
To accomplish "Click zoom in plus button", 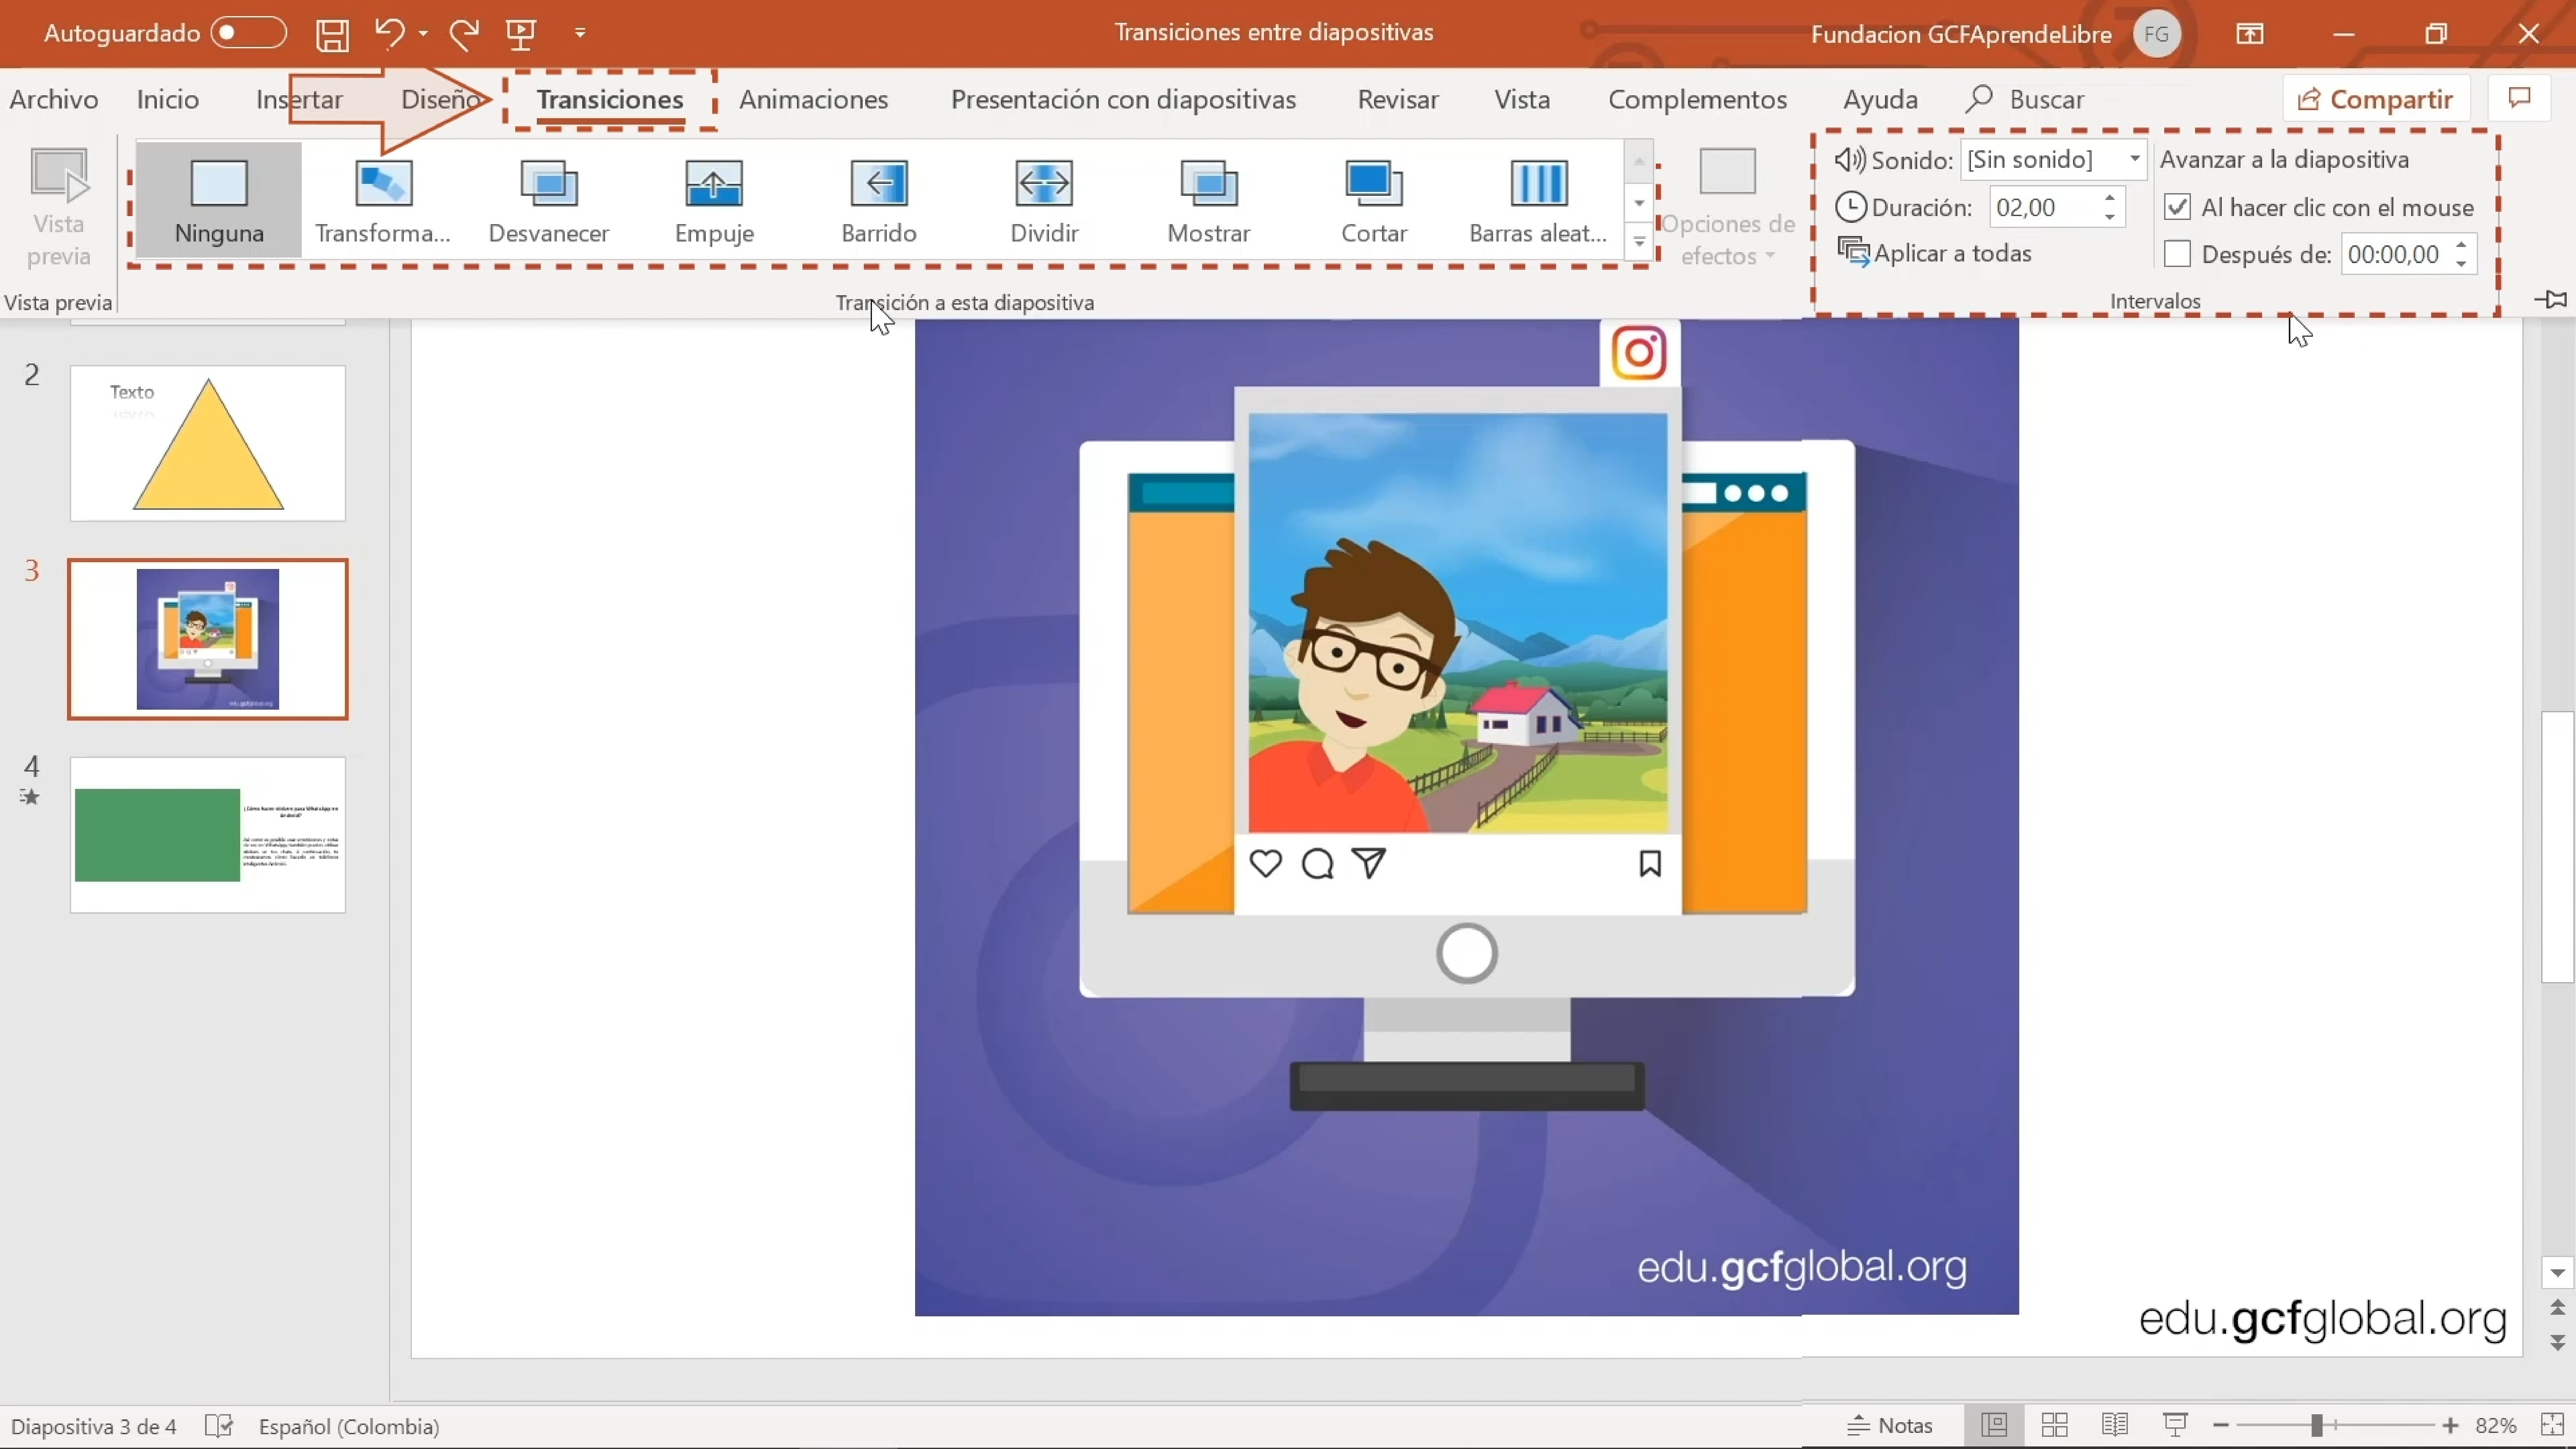I will click(2450, 1426).
